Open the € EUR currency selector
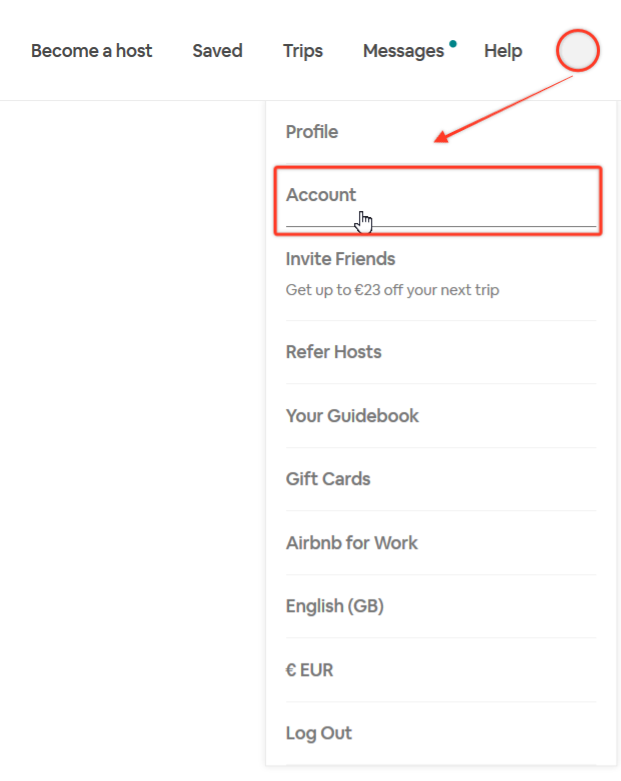This screenshot has height=781, width=621. click(309, 670)
